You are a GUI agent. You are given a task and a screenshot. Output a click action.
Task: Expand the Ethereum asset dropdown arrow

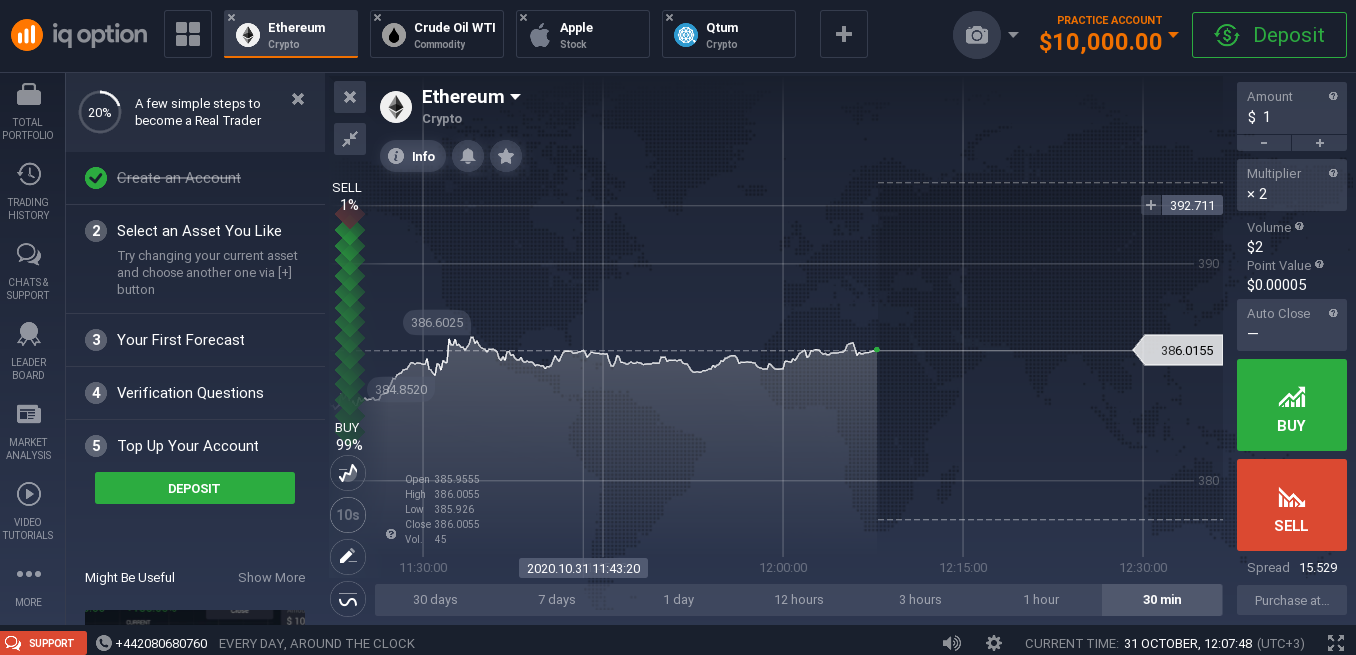[516, 97]
